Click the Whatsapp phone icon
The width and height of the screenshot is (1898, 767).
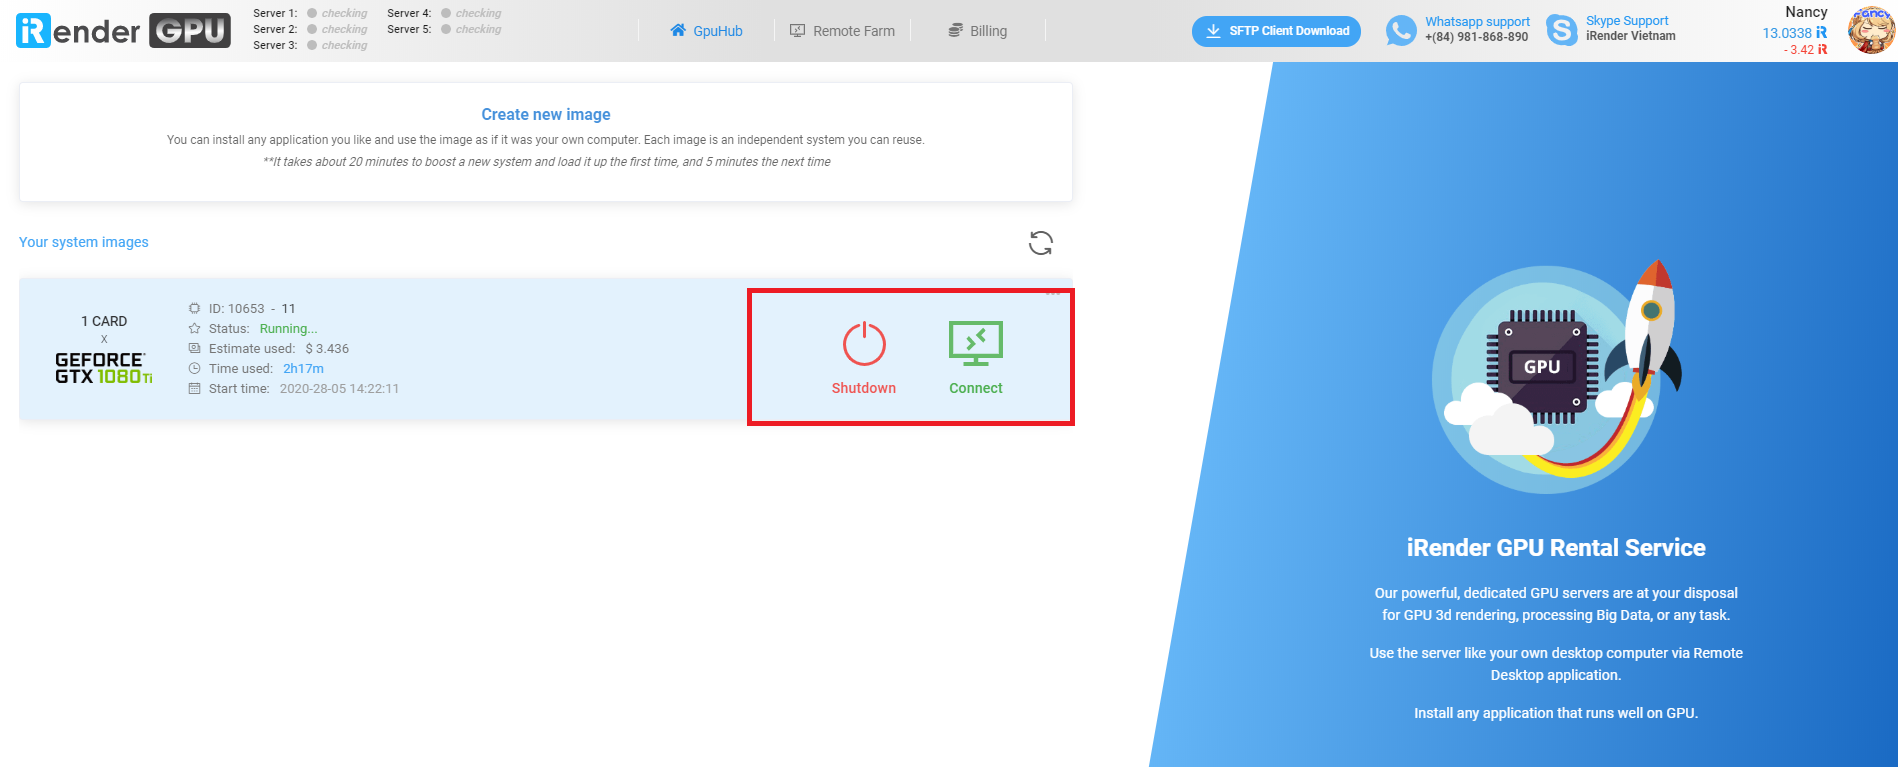pos(1400,31)
